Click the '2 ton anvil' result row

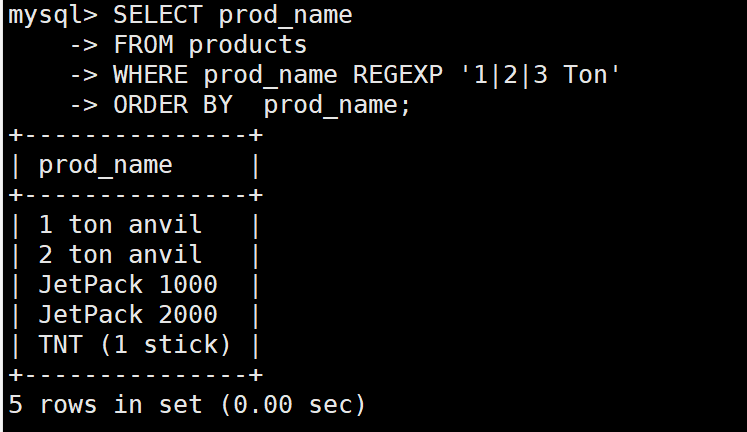point(120,255)
